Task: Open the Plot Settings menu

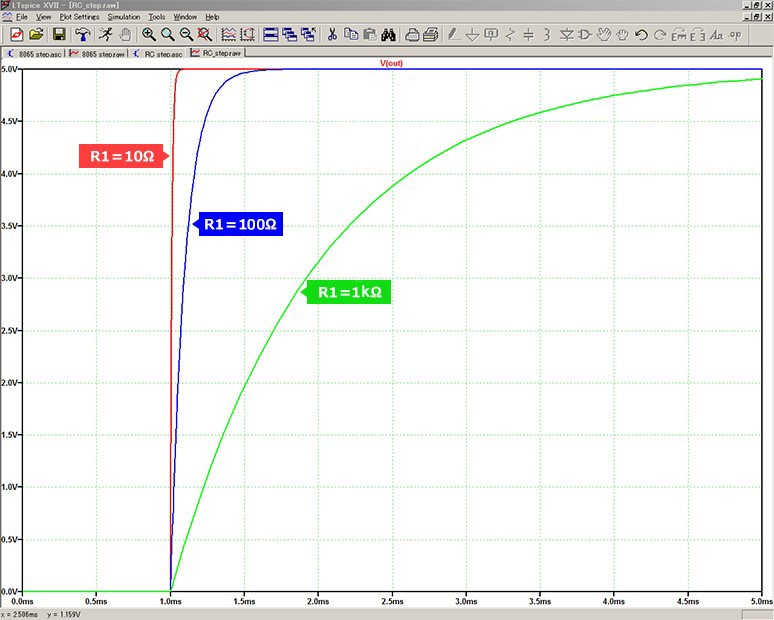Action: tap(79, 17)
